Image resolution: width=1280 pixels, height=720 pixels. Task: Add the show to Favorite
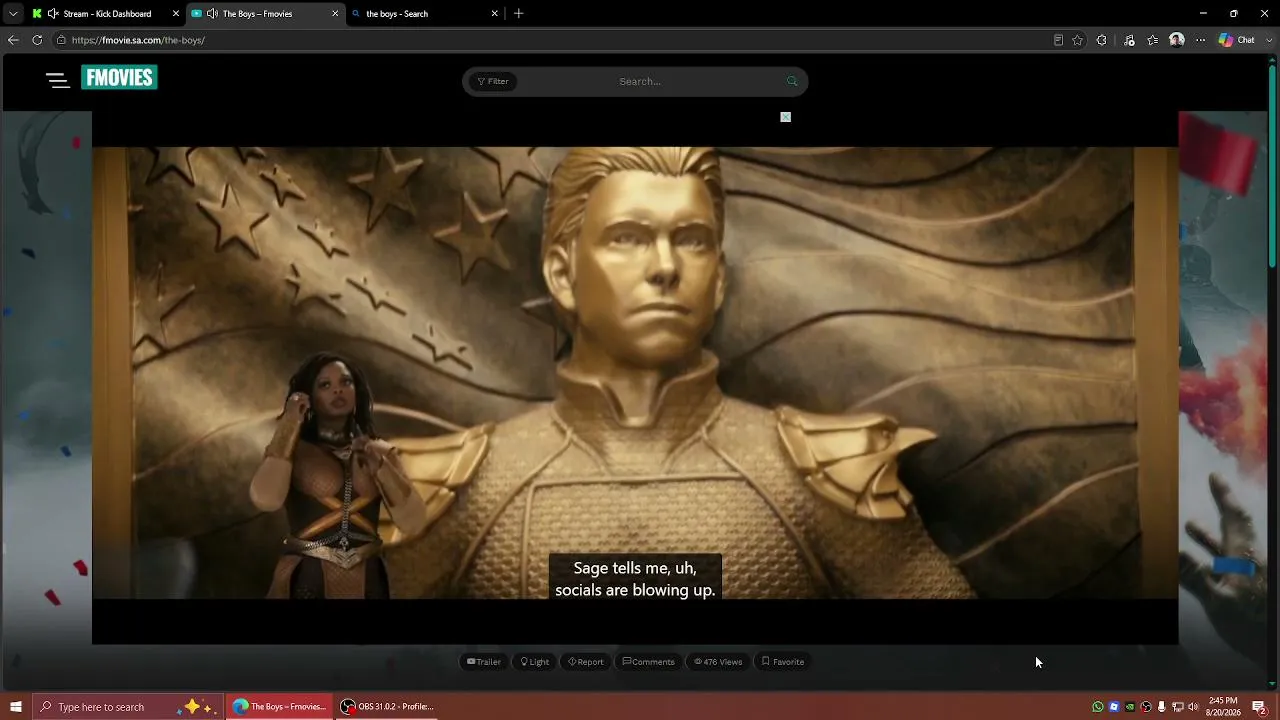click(x=783, y=661)
